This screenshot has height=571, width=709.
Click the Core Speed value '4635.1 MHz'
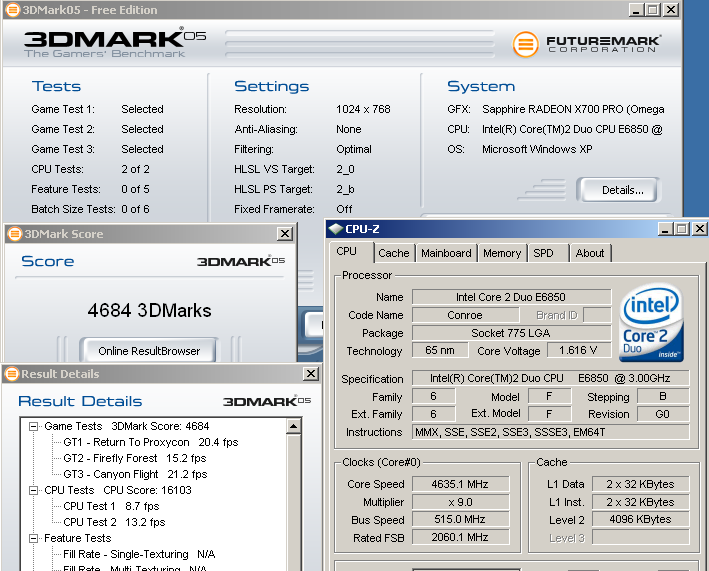(x=460, y=484)
